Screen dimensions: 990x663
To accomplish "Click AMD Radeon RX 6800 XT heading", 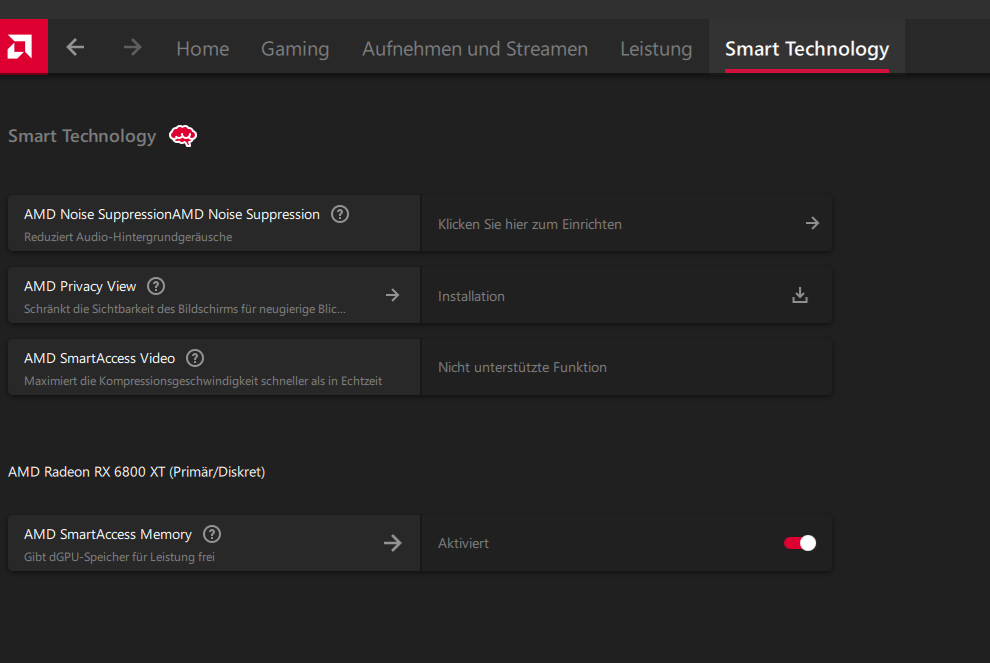I will click(x=136, y=472).
